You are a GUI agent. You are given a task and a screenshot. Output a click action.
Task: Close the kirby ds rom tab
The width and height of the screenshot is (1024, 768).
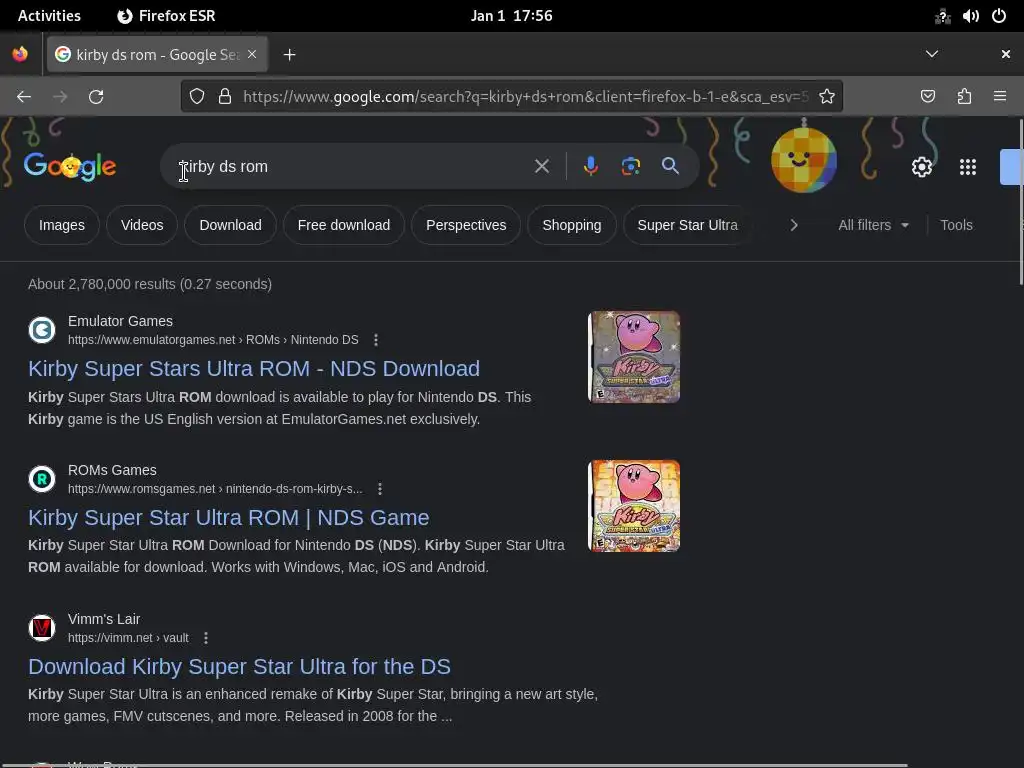pos(252,54)
